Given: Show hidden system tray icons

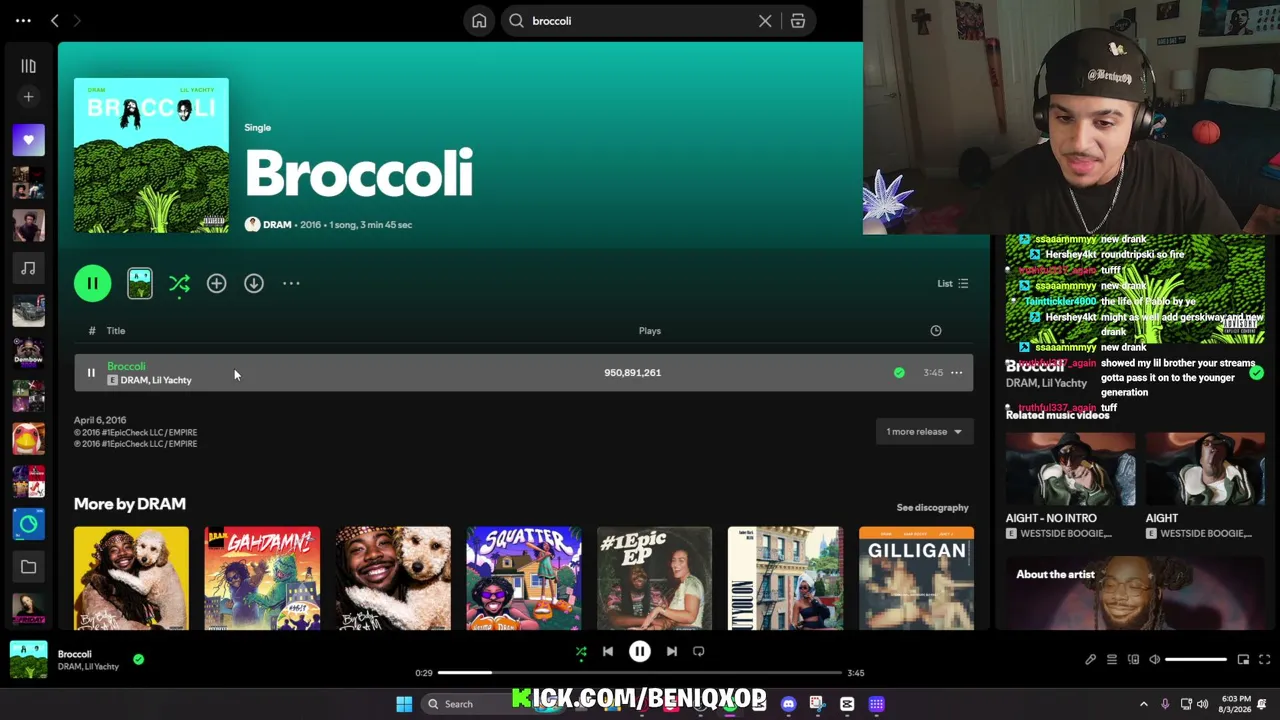Looking at the screenshot, I should [1144, 704].
